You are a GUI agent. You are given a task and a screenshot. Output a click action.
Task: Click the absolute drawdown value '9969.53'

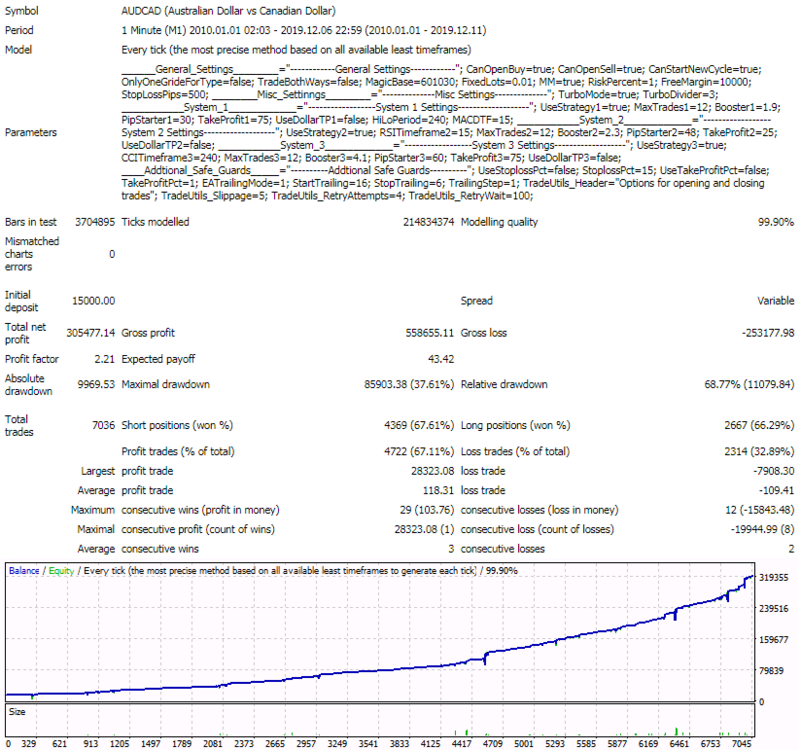96,384
